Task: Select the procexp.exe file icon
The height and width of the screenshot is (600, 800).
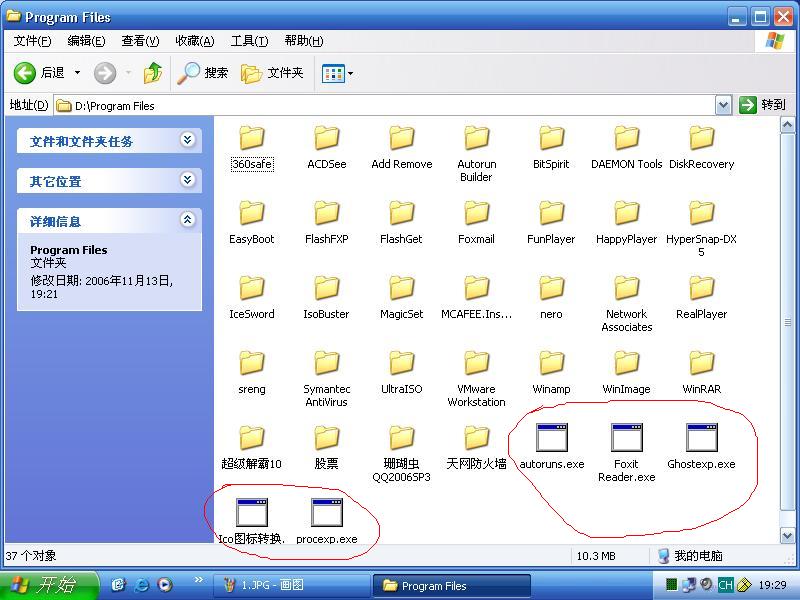Action: [x=326, y=513]
